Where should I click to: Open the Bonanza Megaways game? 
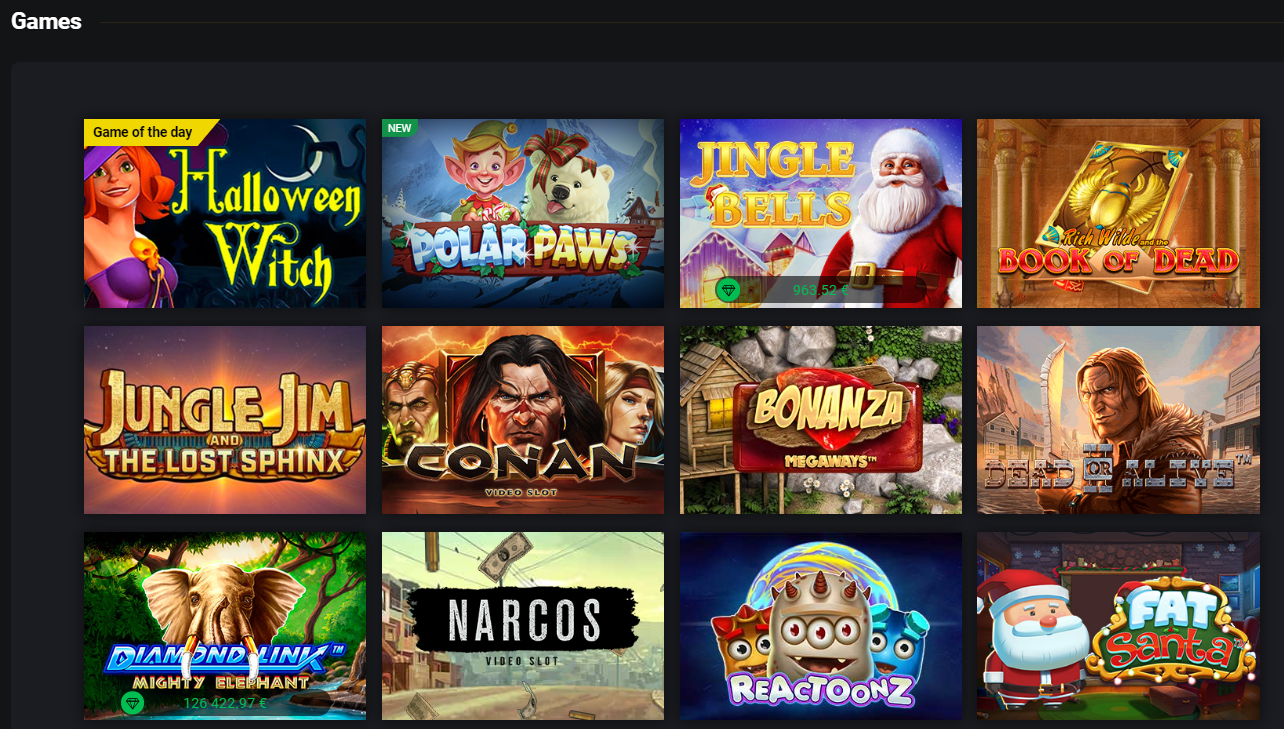pyautogui.click(x=821, y=420)
